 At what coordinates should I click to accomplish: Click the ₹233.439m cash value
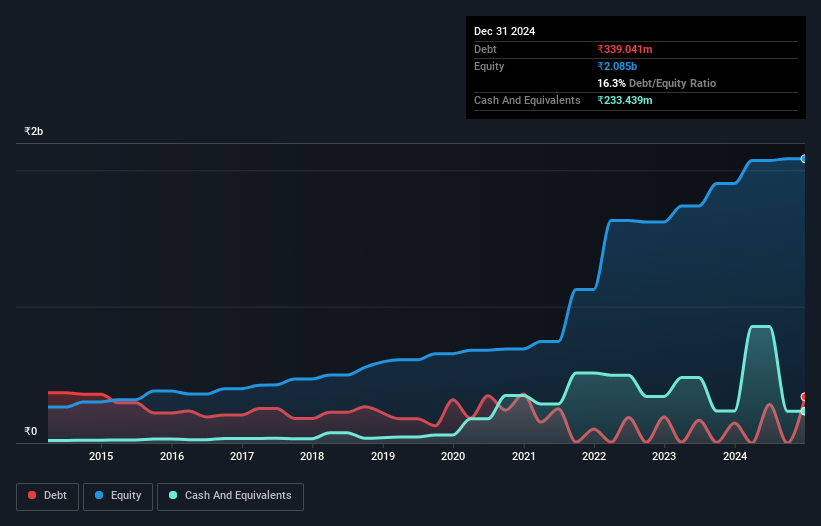(x=625, y=100)
